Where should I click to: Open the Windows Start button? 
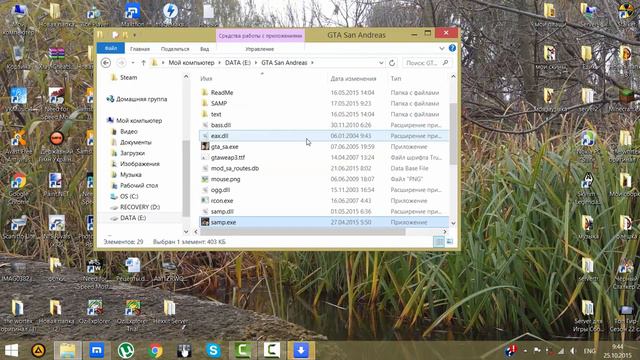(x=11, y=351)
